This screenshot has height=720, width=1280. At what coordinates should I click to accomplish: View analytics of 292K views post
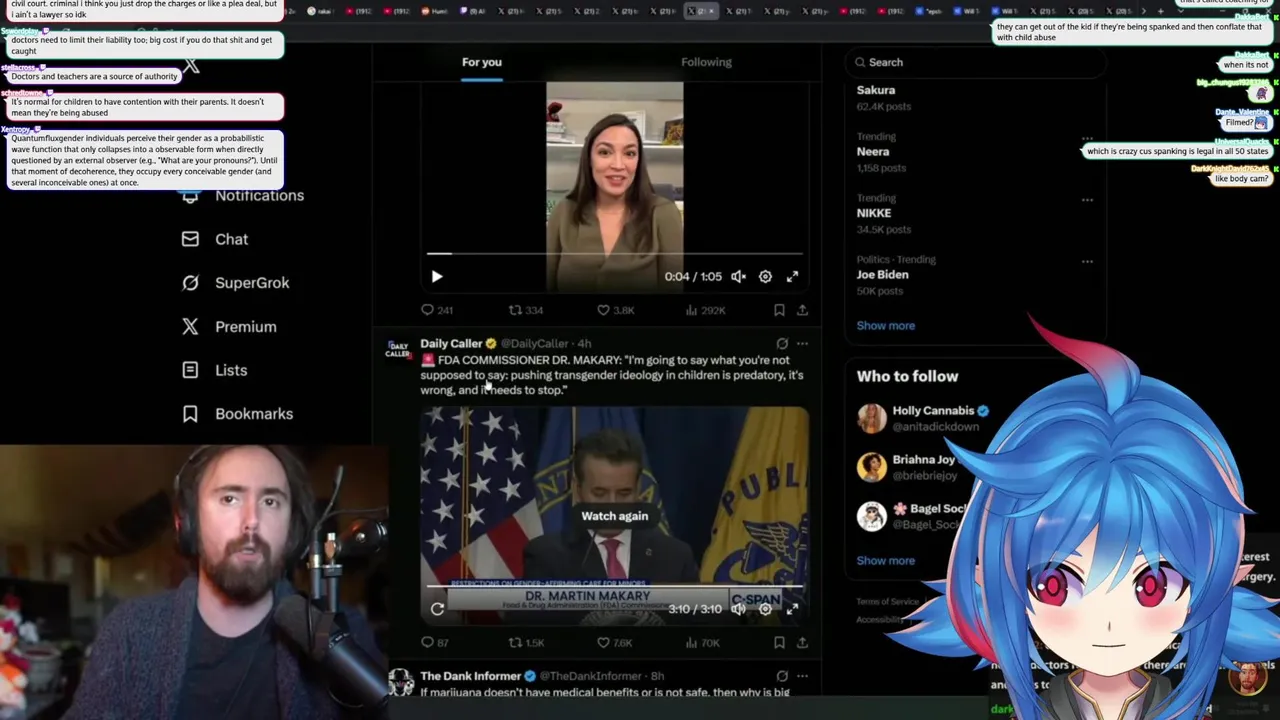tap(705, 310)
